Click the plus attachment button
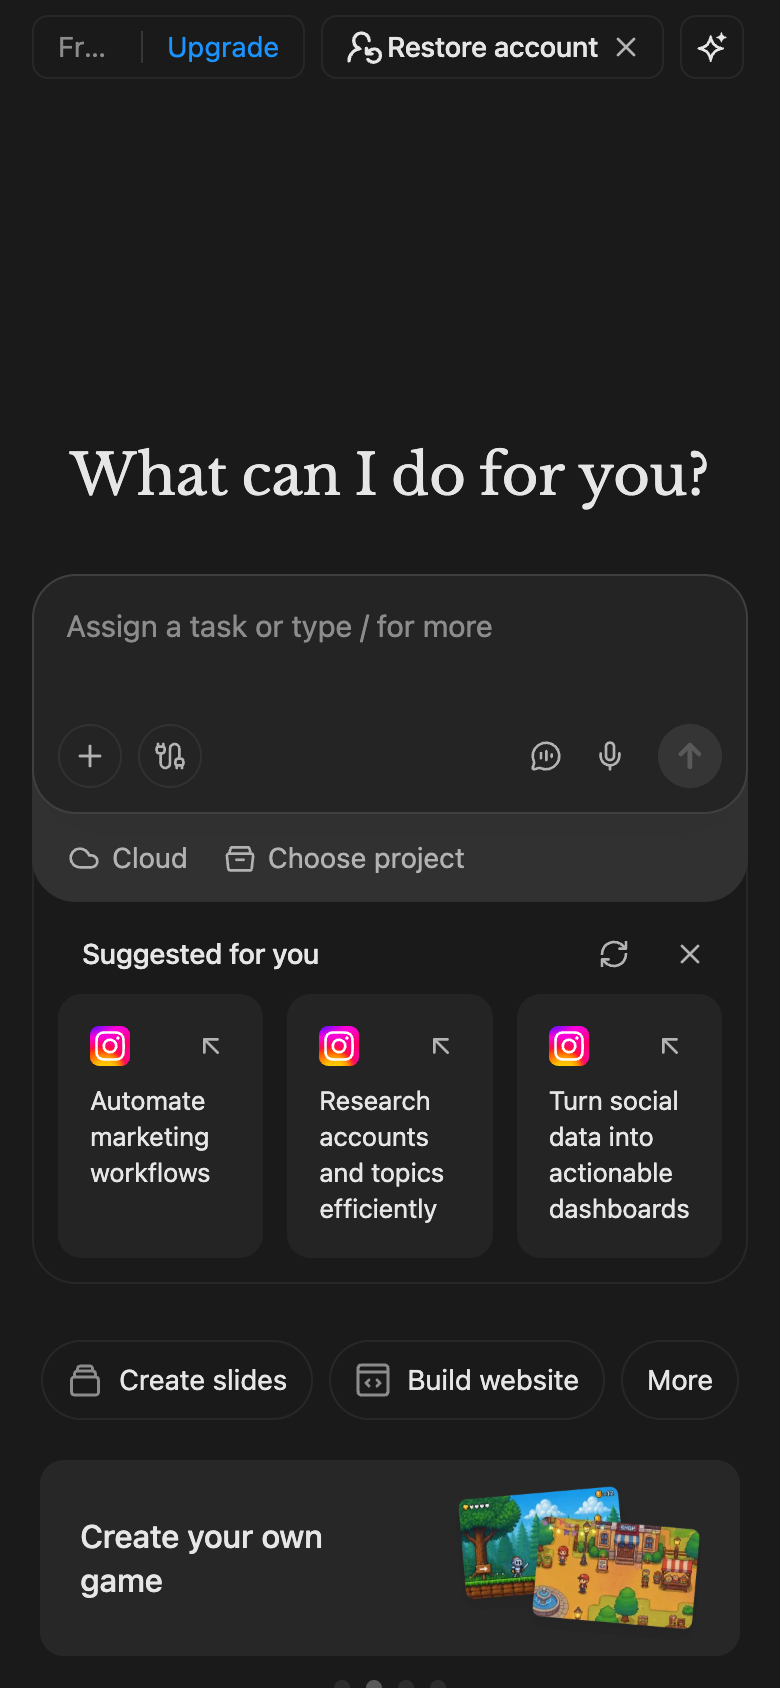780x1688 pixels. coord(90,756)
